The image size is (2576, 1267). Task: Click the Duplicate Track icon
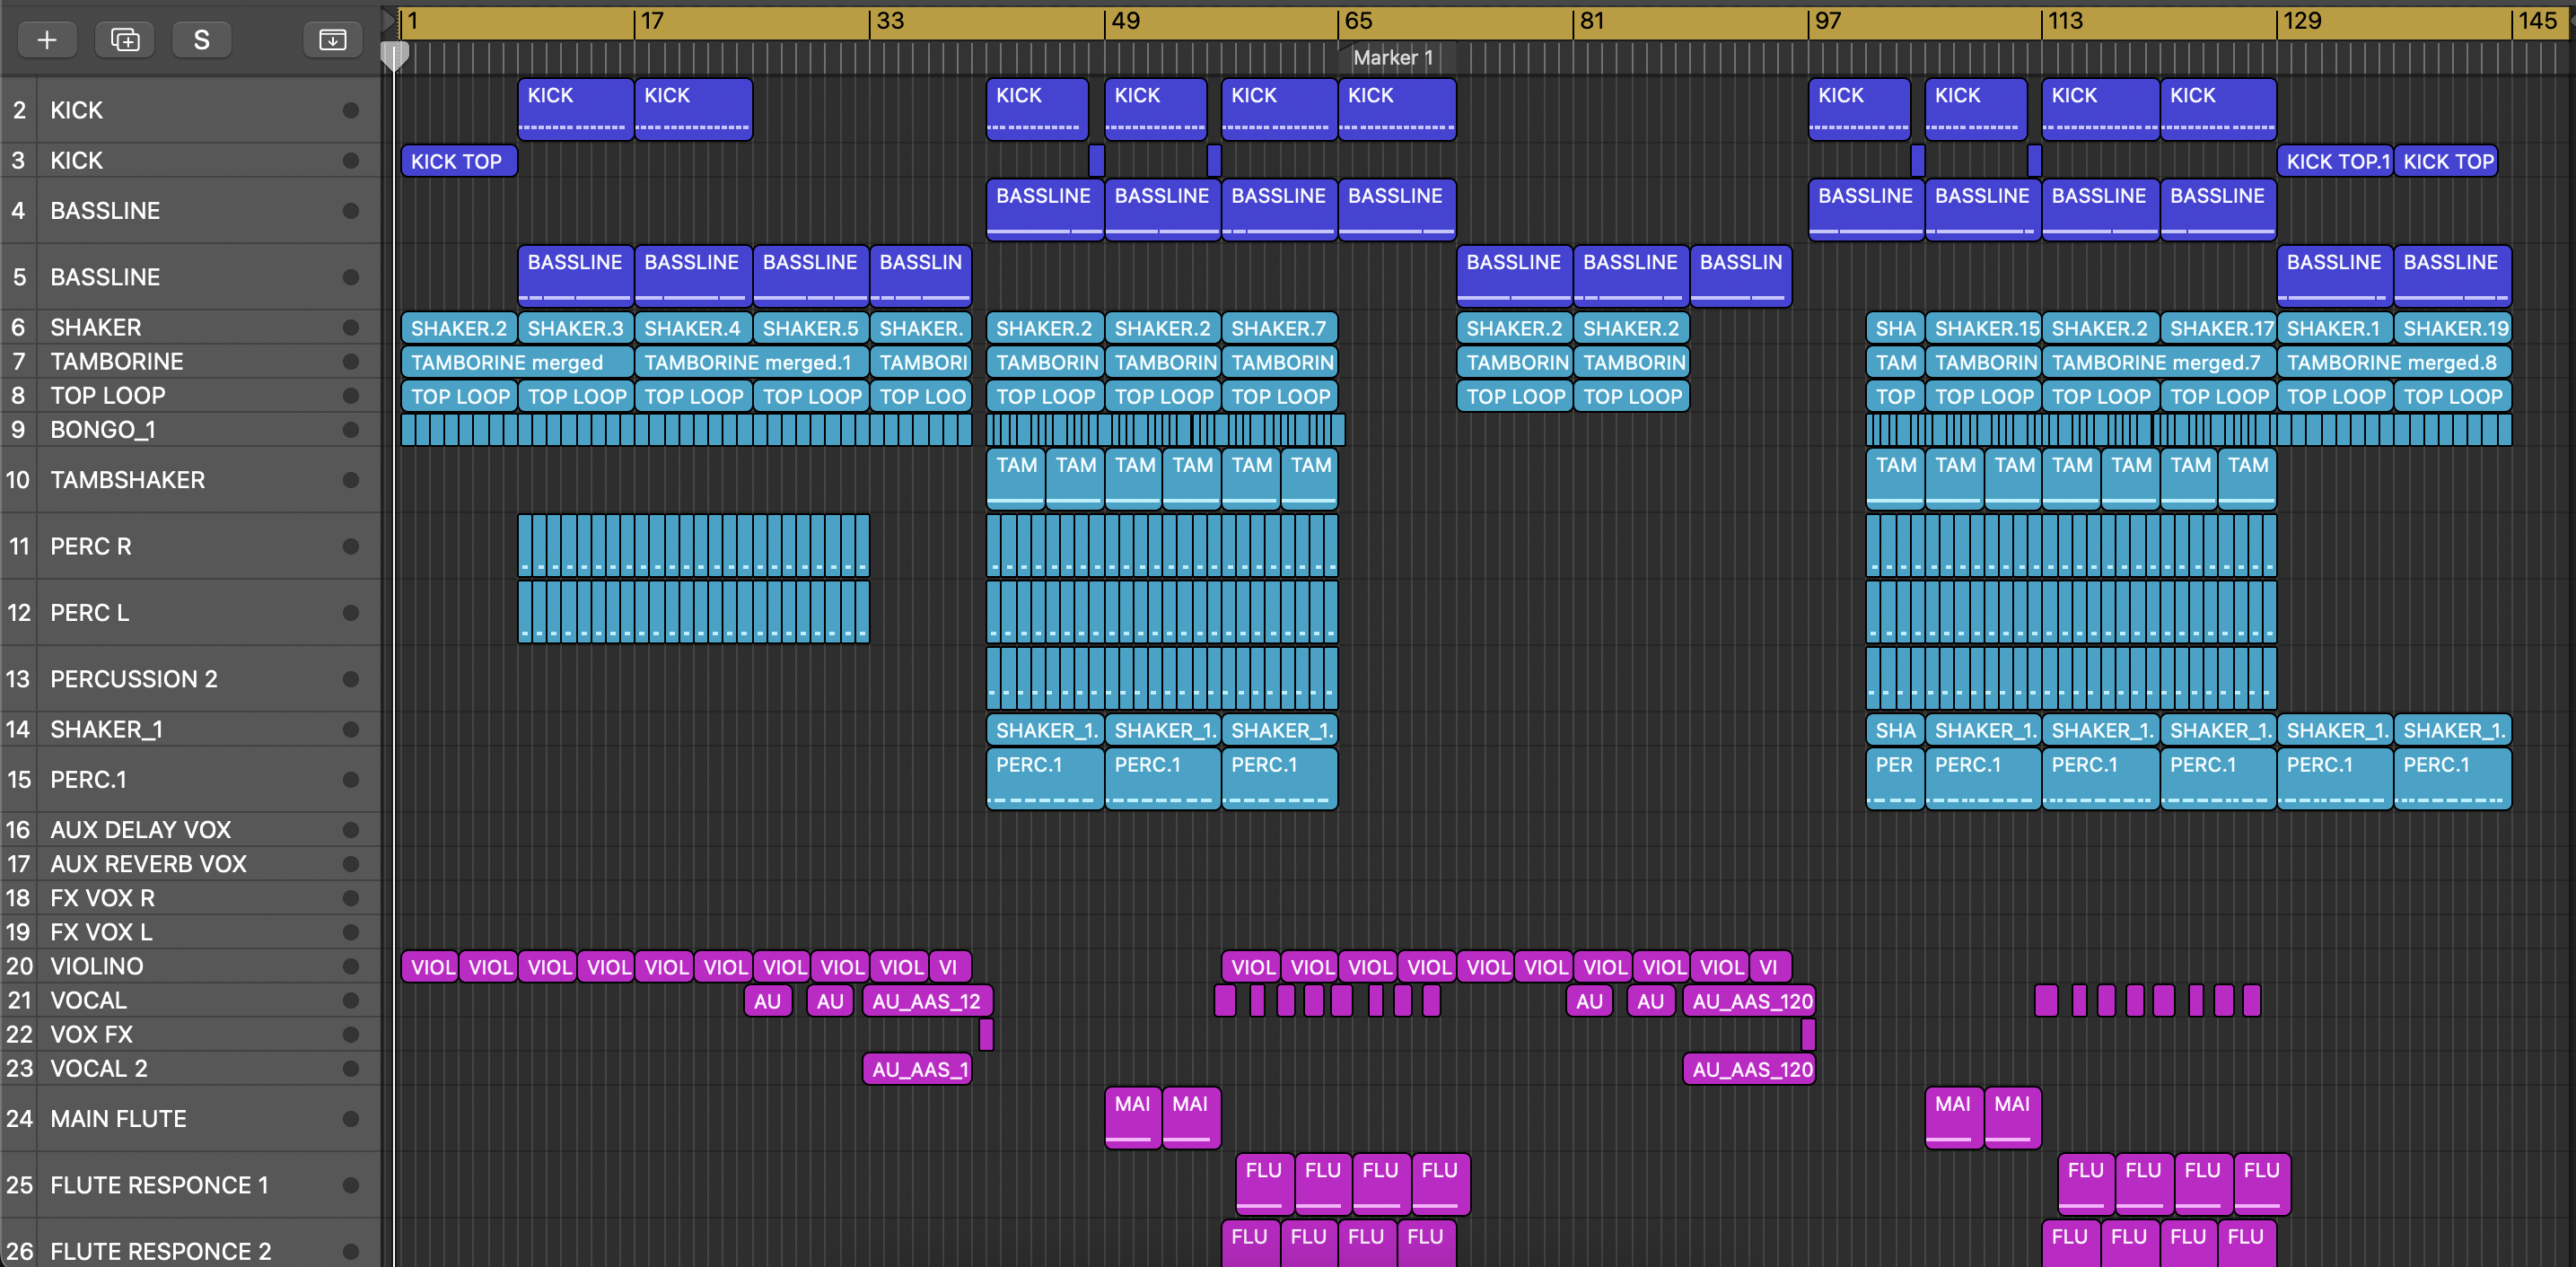pos(125,40)
